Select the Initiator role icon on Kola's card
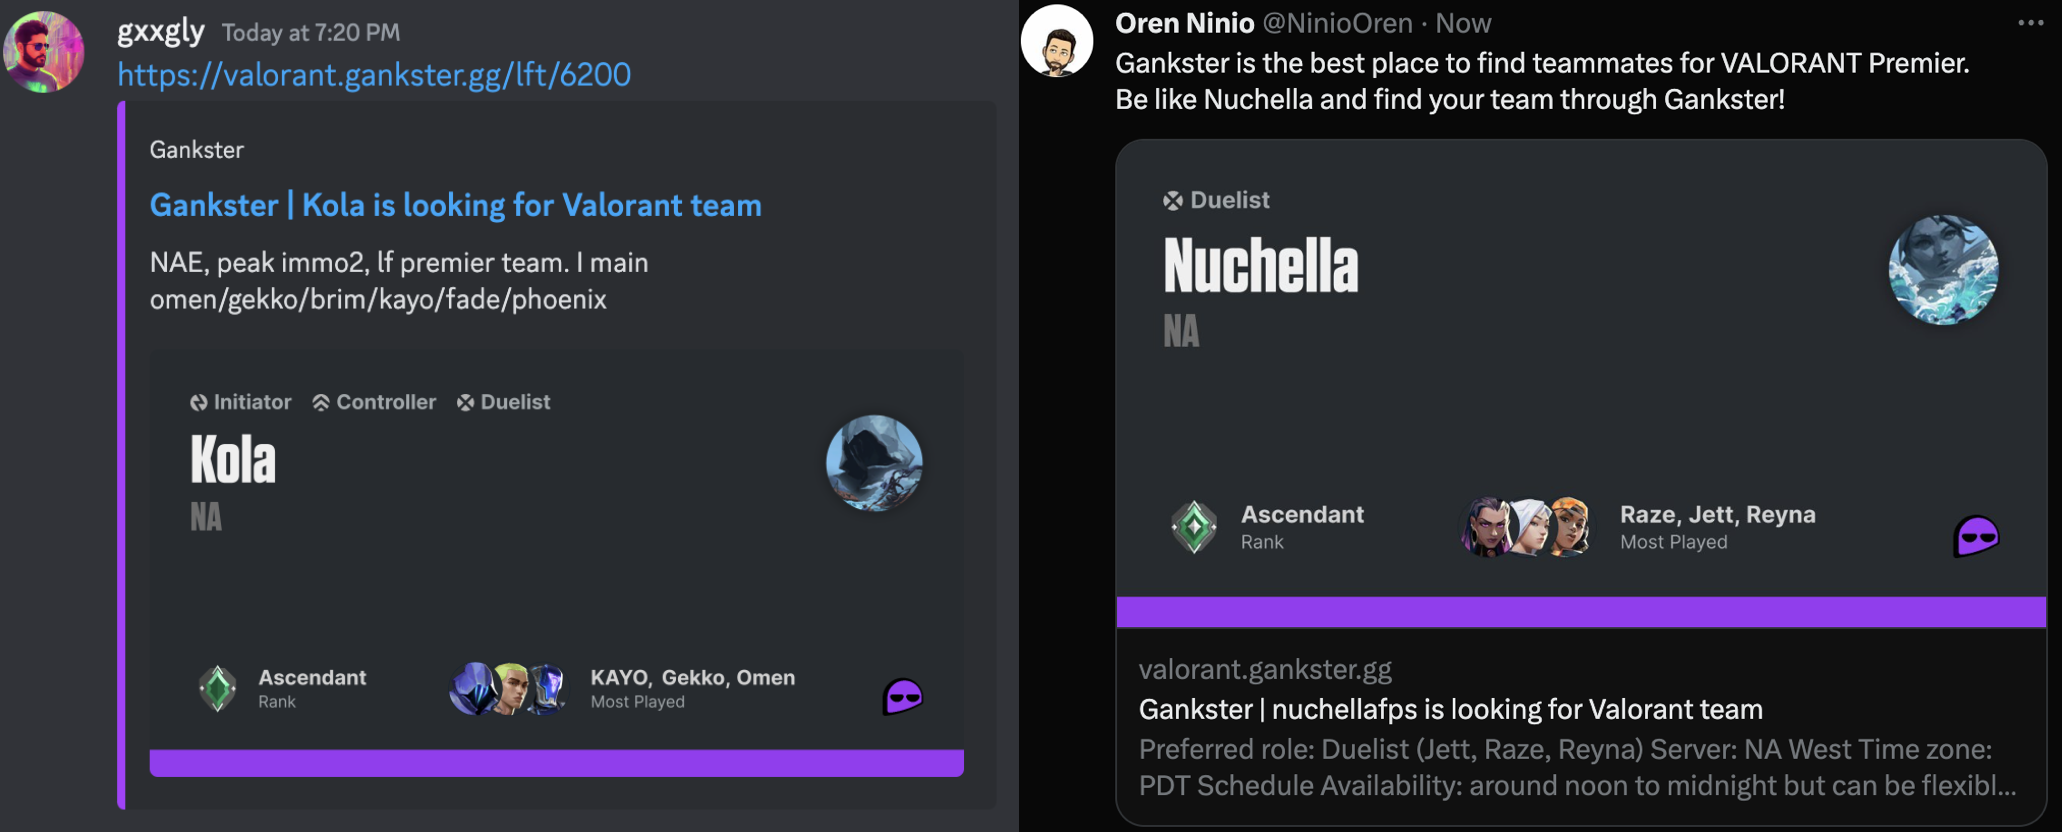Viewport: 2062px width, 832px height. pos(199,402)
